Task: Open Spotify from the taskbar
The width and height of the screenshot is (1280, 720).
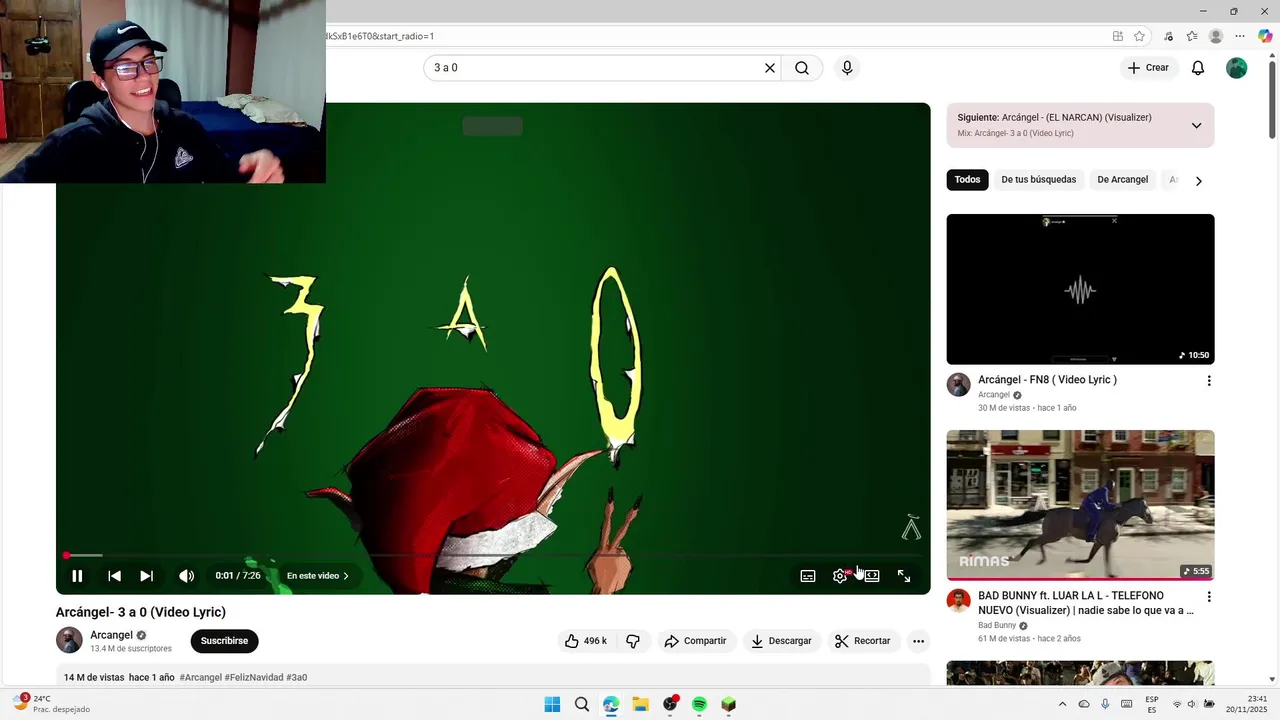Action: point(699,705)
